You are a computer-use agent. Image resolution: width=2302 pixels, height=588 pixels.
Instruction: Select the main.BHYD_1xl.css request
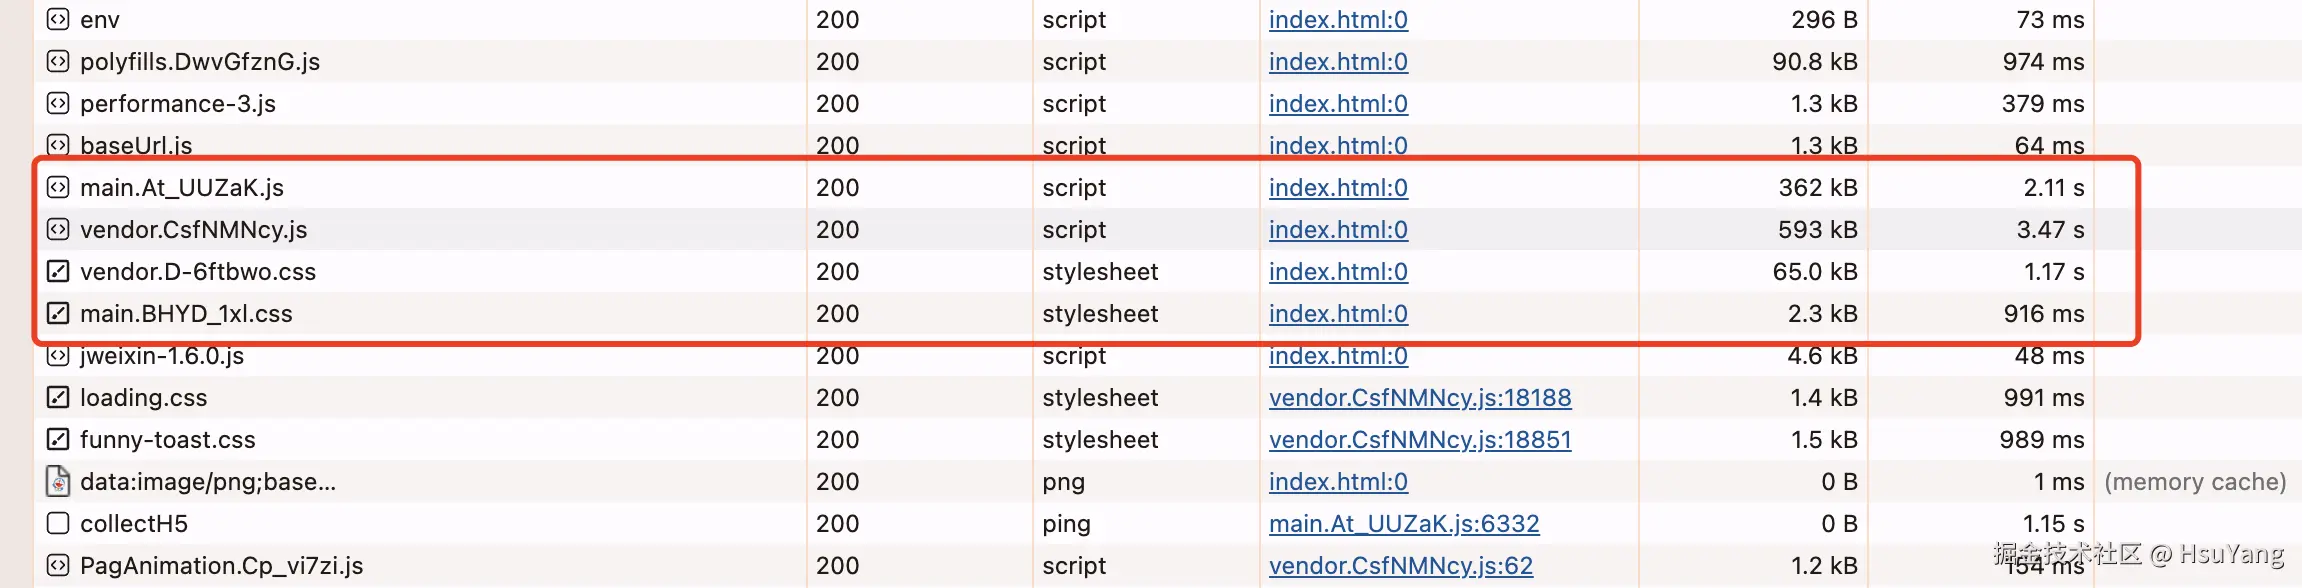pyautogui.click(x=186, y=313)
